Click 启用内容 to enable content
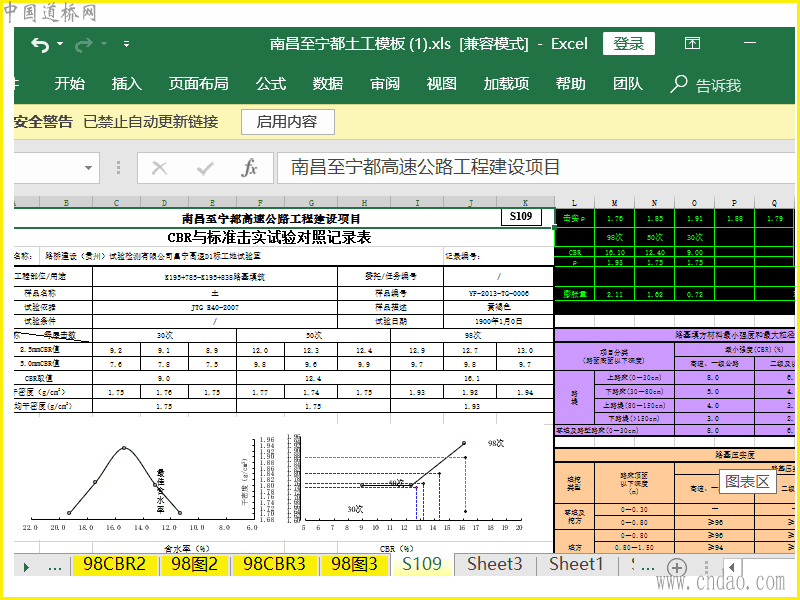Viewport: 800px width, 600px height. click(288, 122)
